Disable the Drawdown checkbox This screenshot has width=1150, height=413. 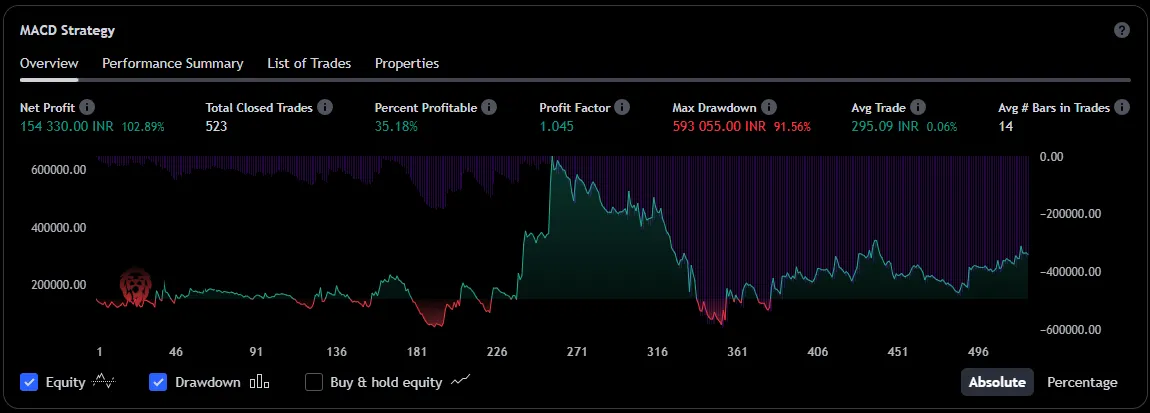click(158, 382)
